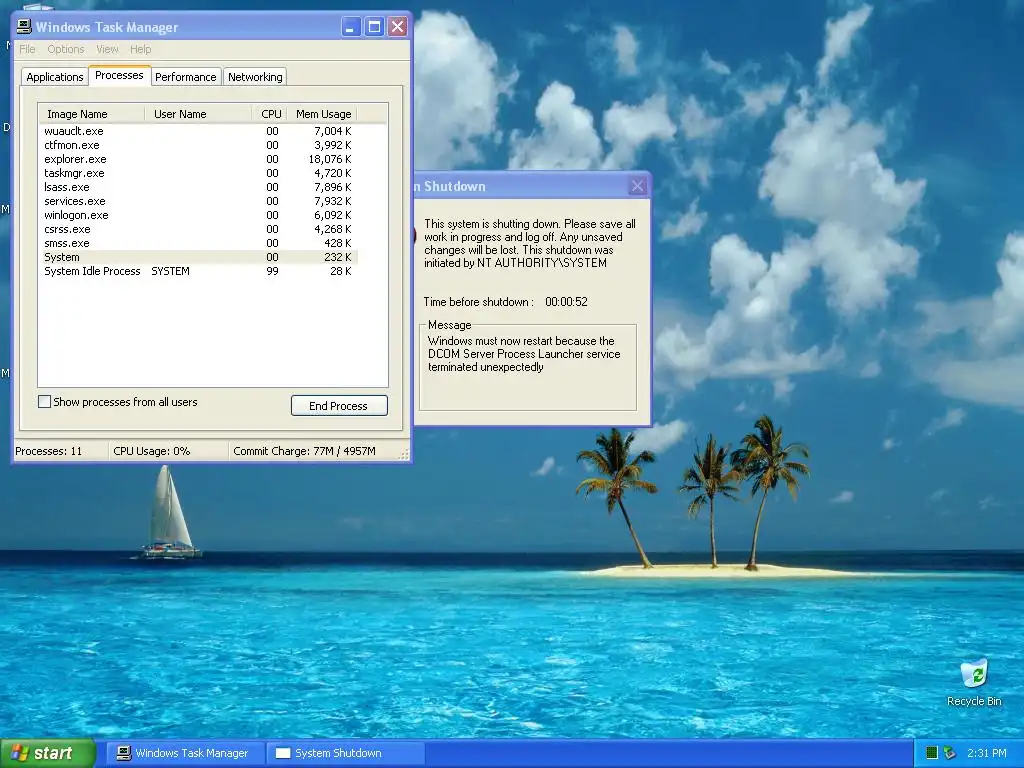Select the services.exe process

tap(199, 201)
